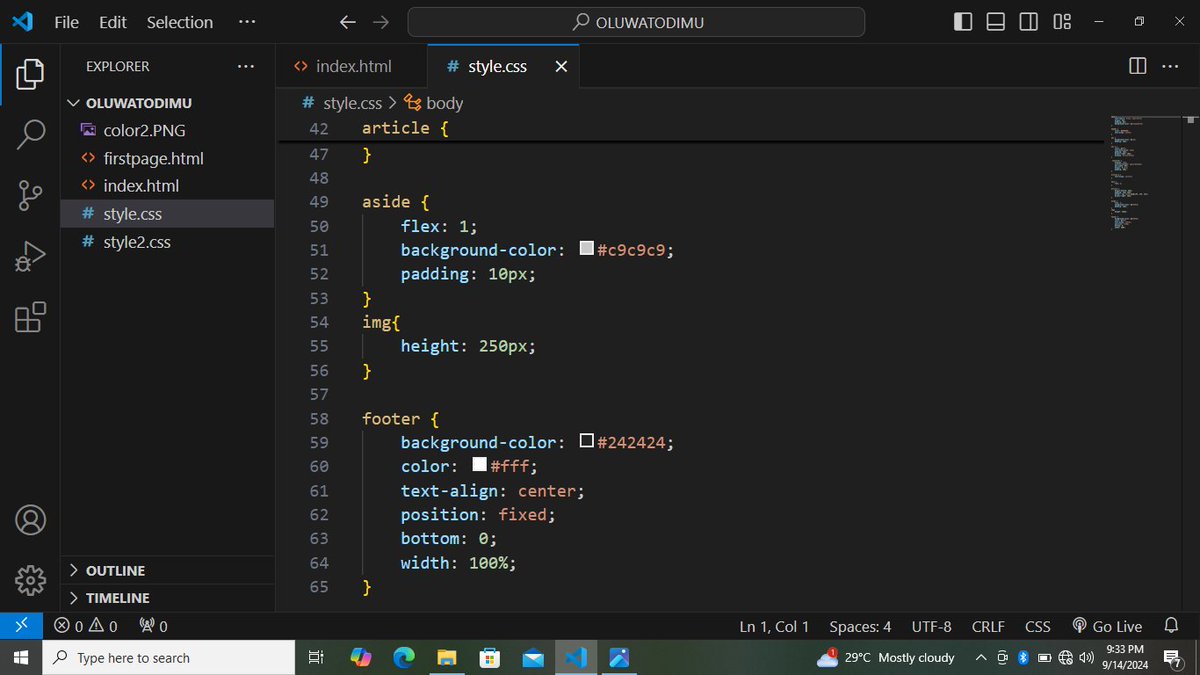Open the Selection menu
This screenshot has width=1200, height=675.
(180, 22)
